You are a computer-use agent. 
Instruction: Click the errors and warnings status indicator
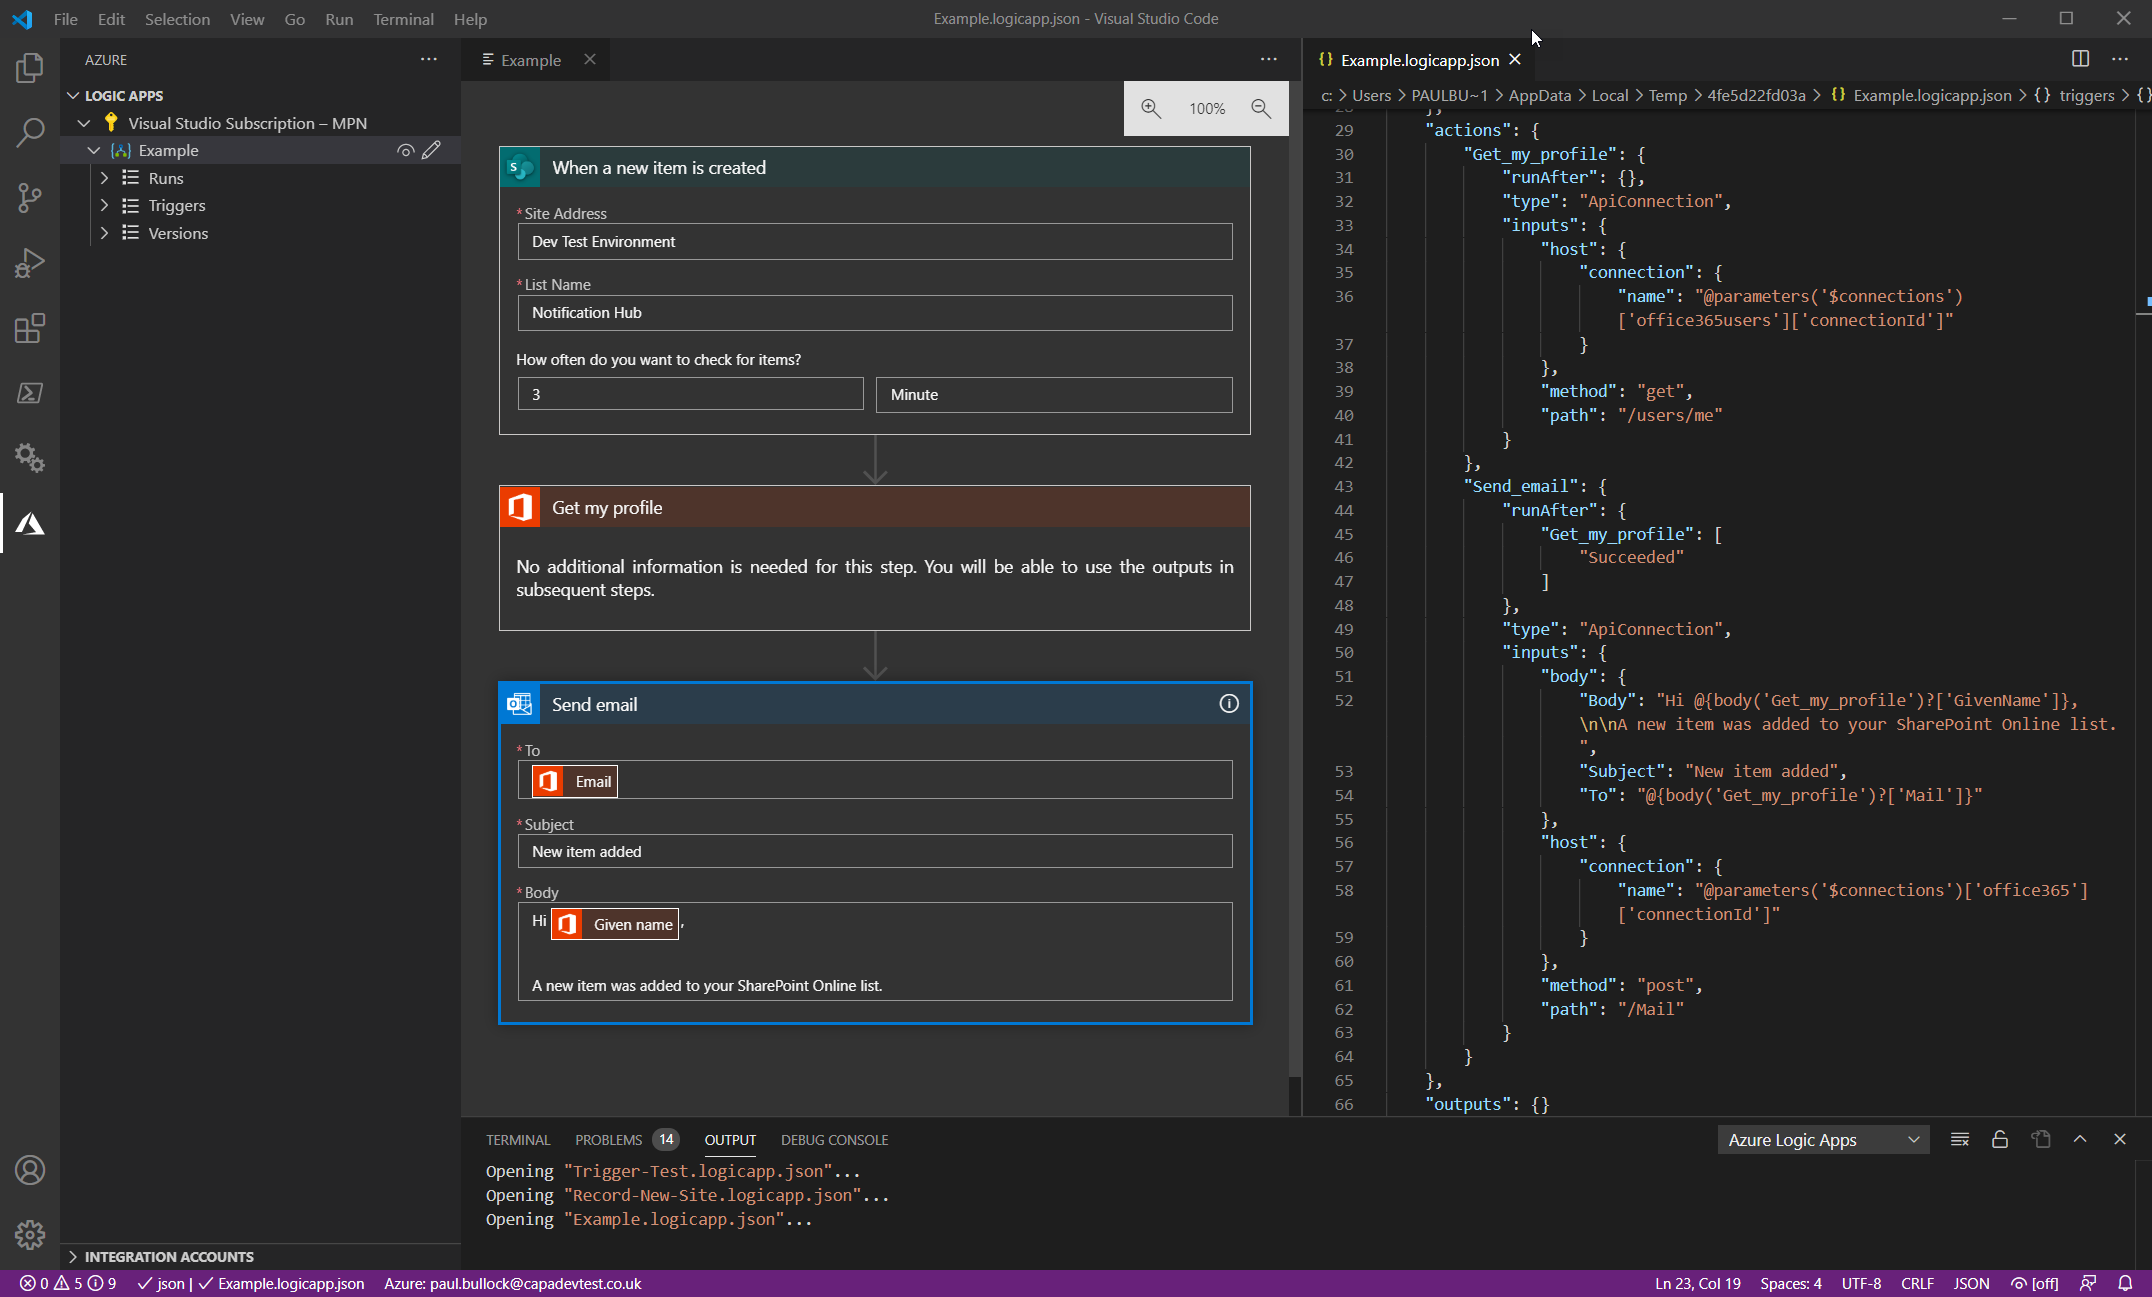click(68, 1283)
